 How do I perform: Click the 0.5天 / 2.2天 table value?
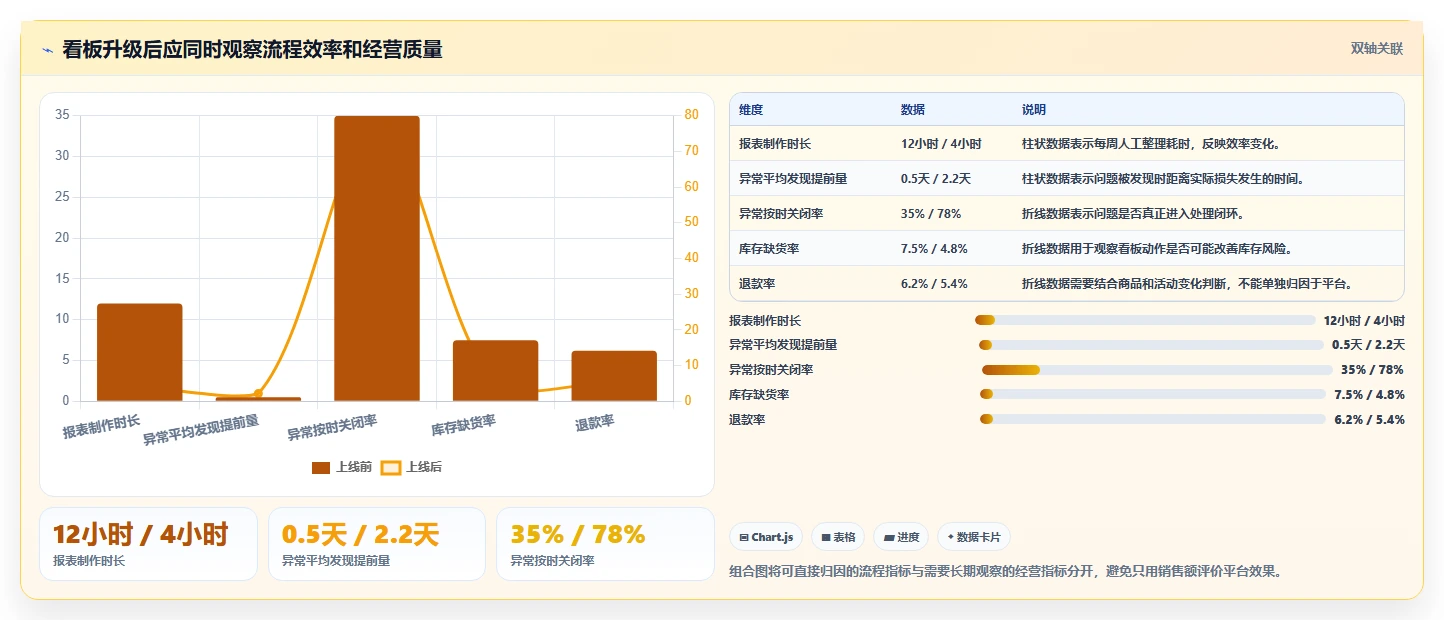tap(936, 179)
